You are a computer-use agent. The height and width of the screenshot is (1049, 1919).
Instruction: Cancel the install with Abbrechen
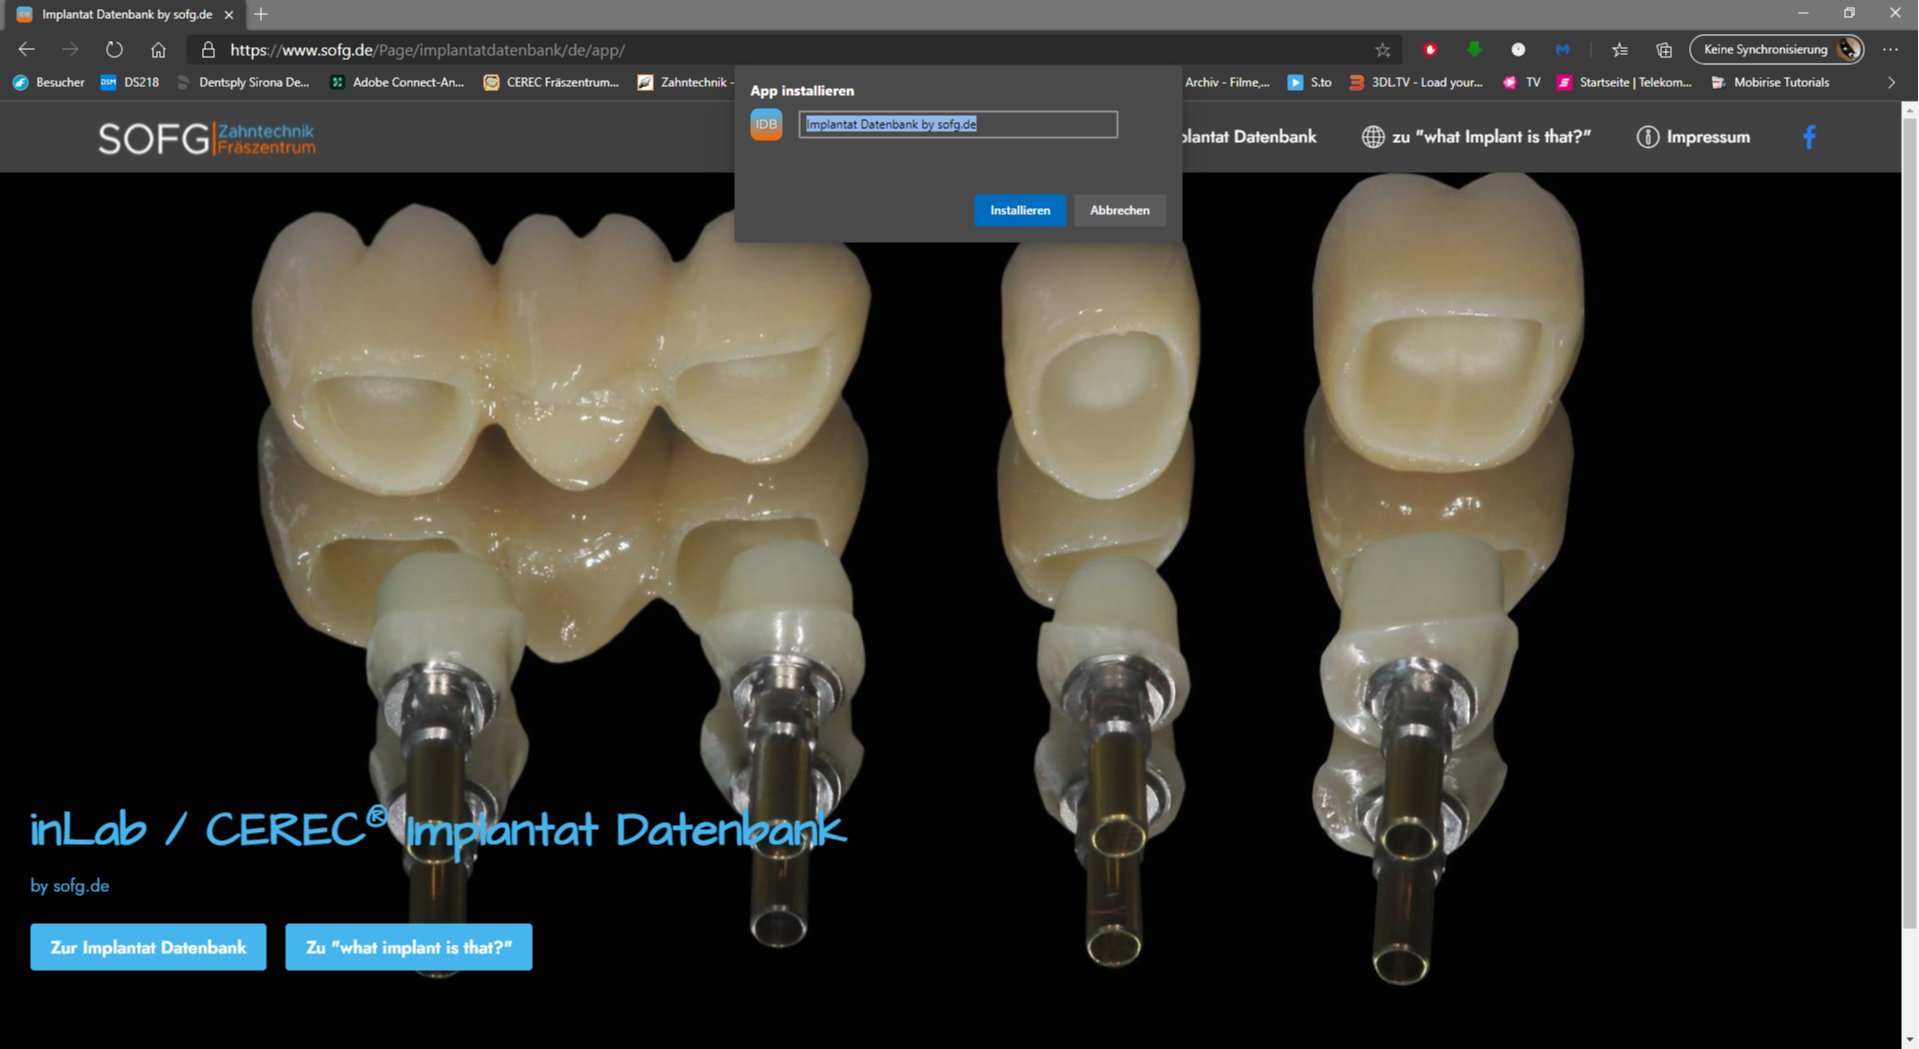[1119, 210]
